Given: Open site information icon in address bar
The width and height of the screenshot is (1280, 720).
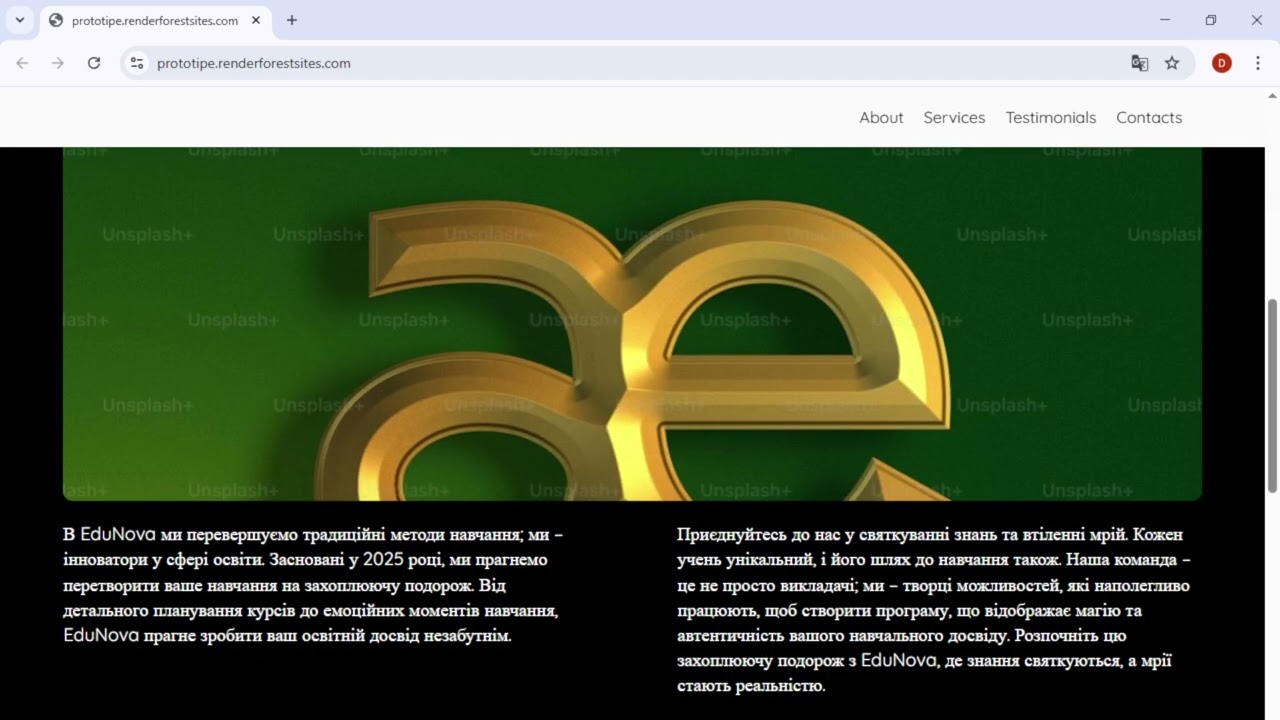Looking at the screenshot, I should (x=138, y=63).
